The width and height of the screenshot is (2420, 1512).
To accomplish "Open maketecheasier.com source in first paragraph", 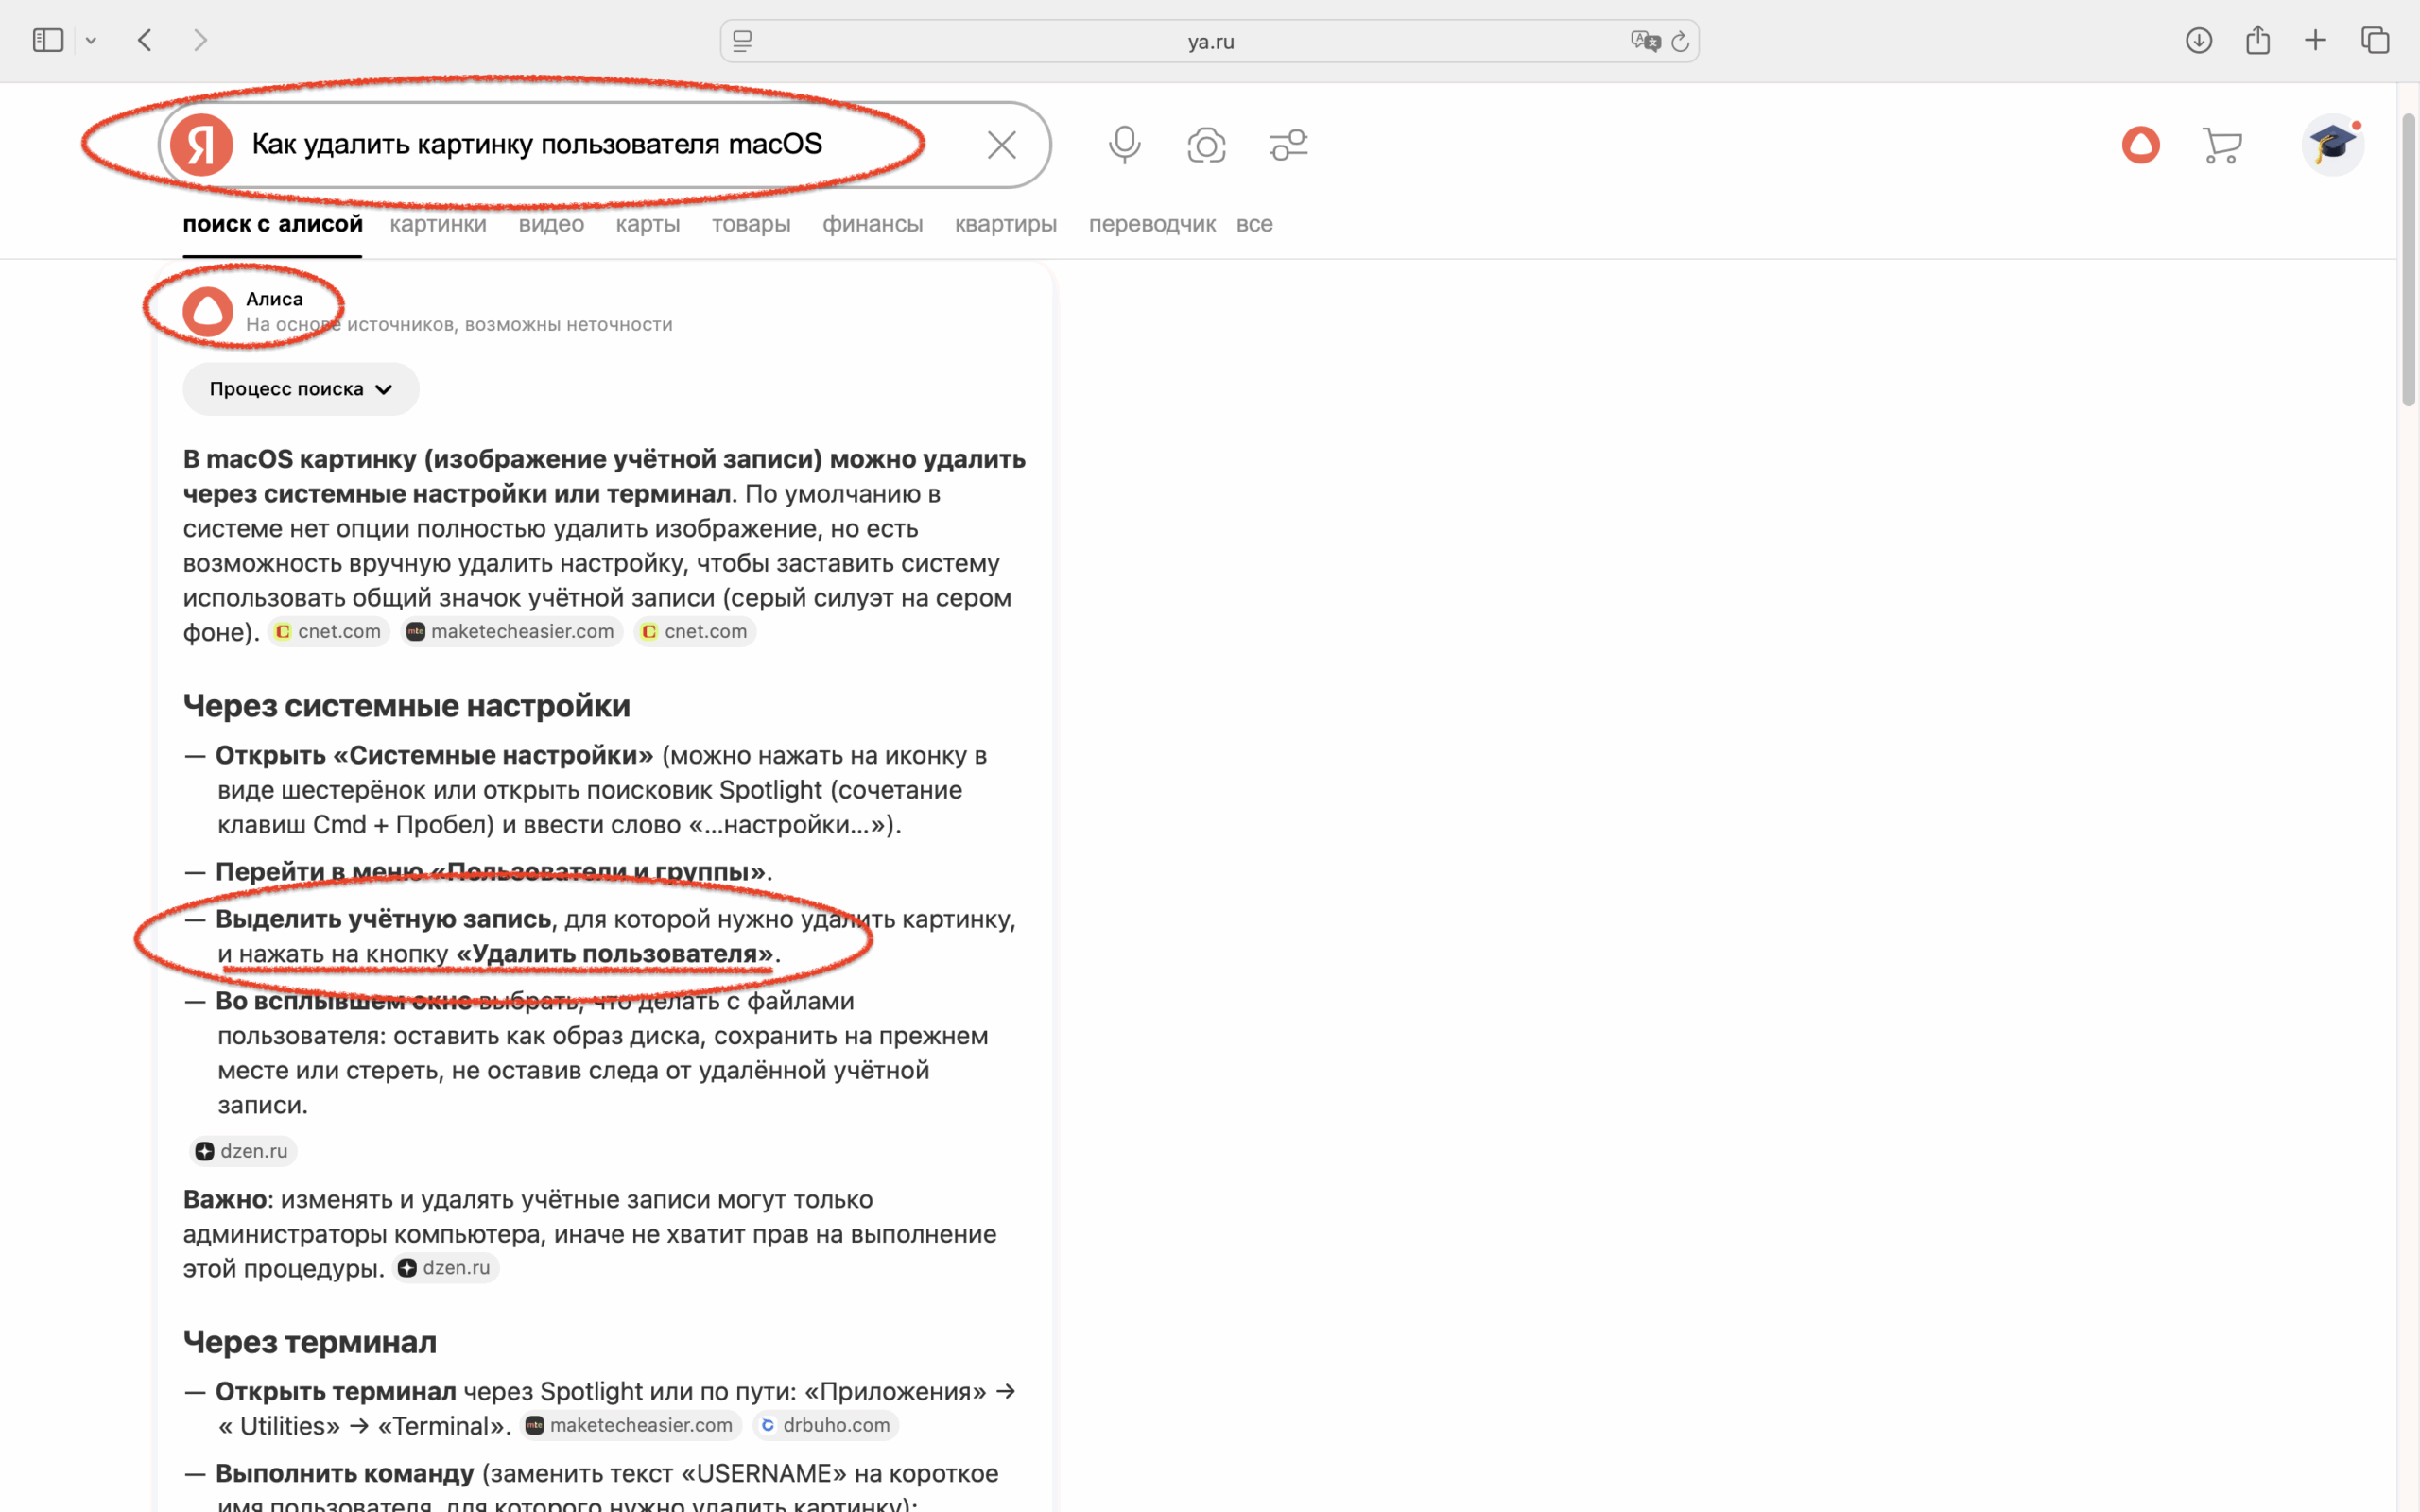I will [x=512, y=632].
